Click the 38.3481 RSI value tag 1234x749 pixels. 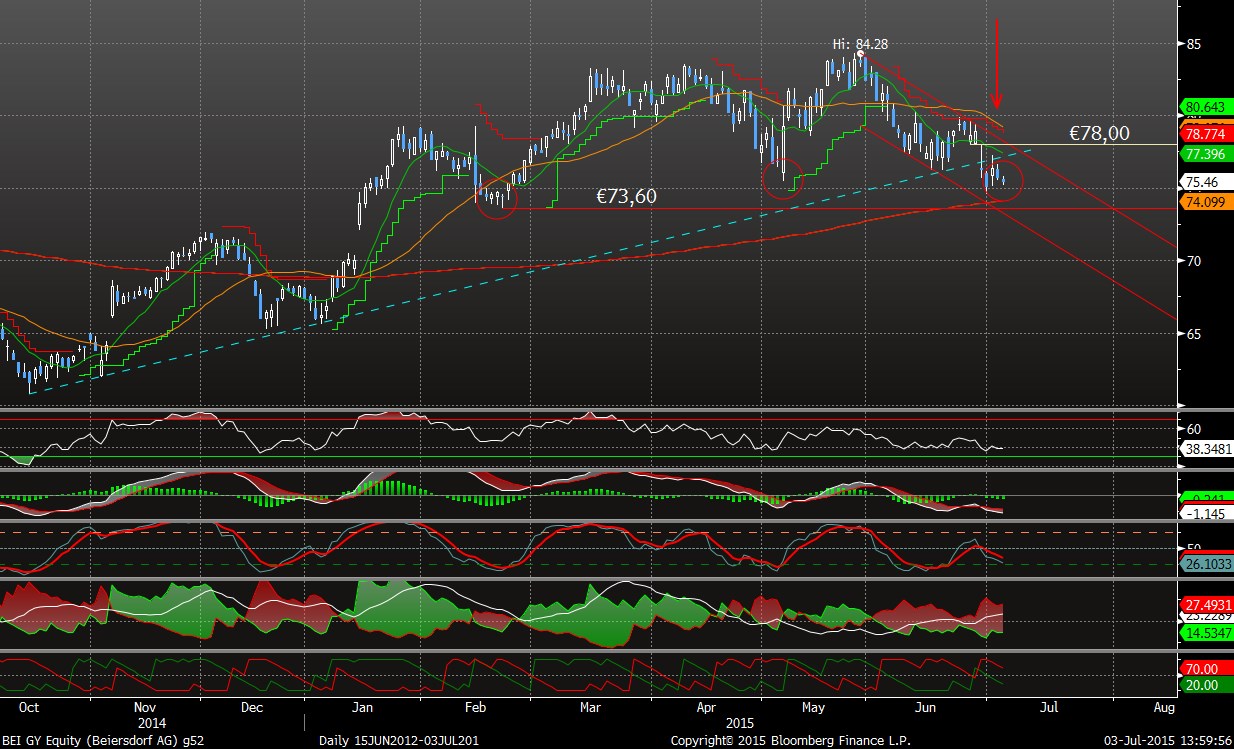coord(1207,450)
